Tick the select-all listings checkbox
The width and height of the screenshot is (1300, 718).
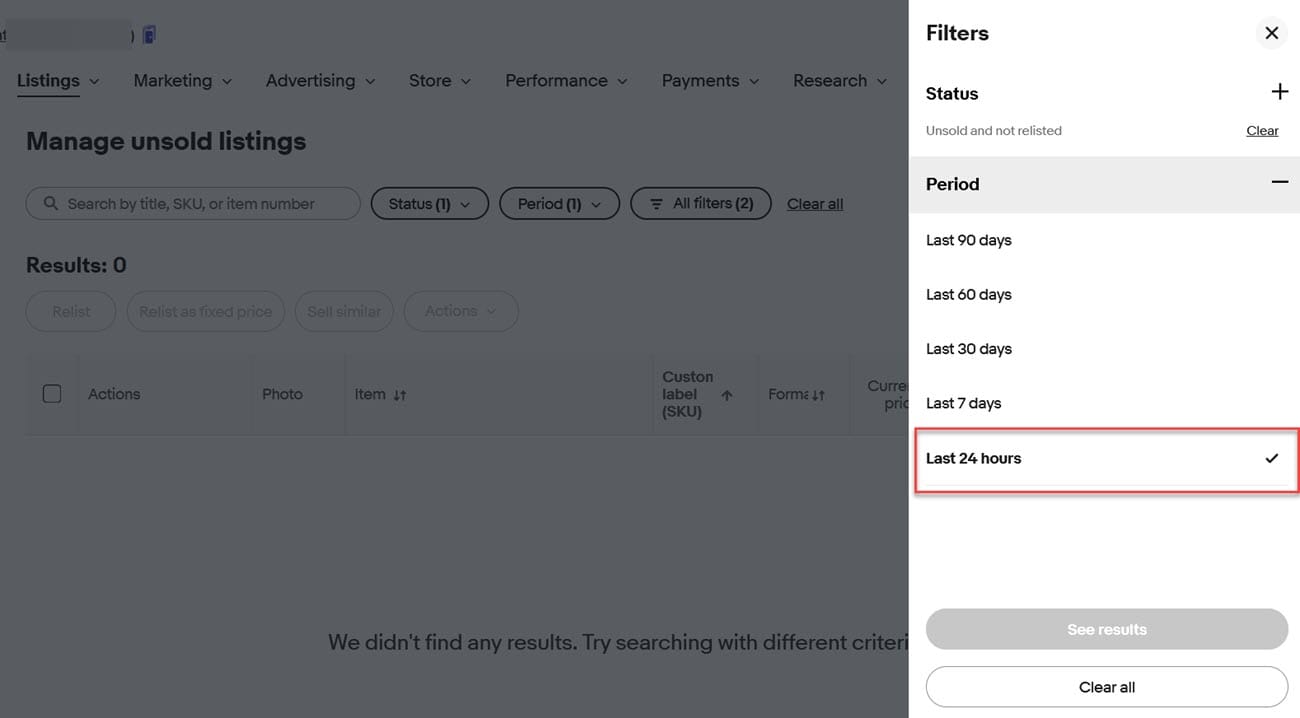[x=52, y=394]
